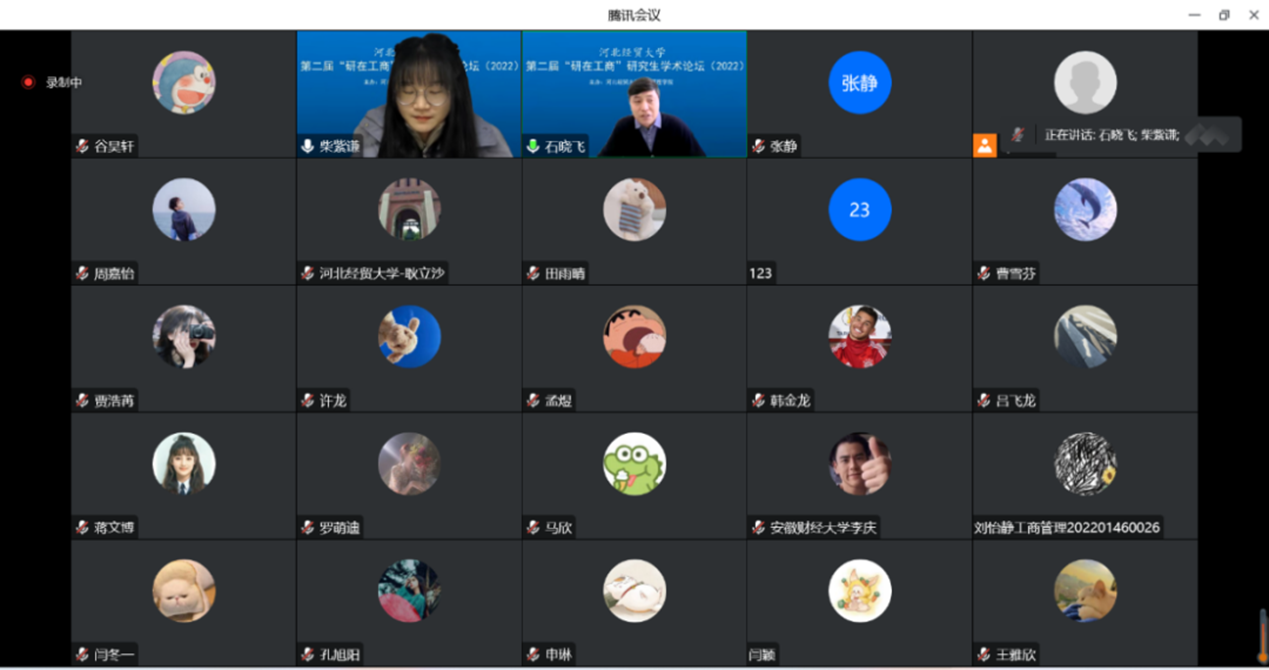
Task: Click the name label 刘怡静工商管理202201460026
Action: (x=1067, y=527)
